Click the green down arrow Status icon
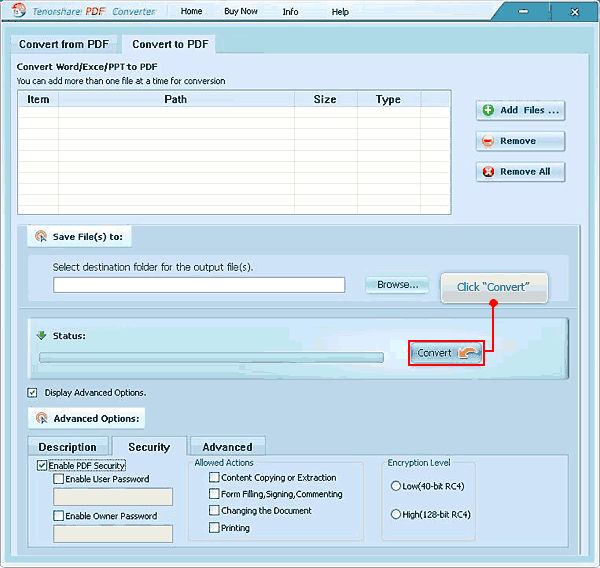600x568 pixels. 41,336
